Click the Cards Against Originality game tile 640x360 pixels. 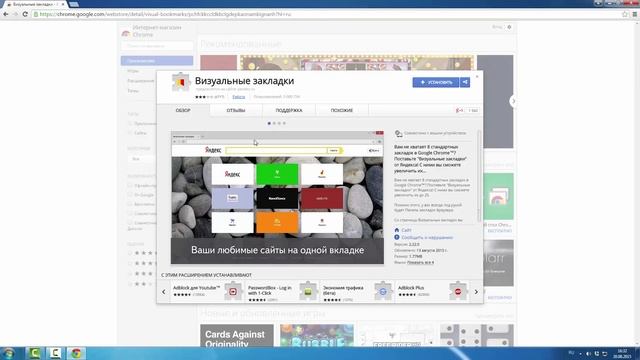237,336
